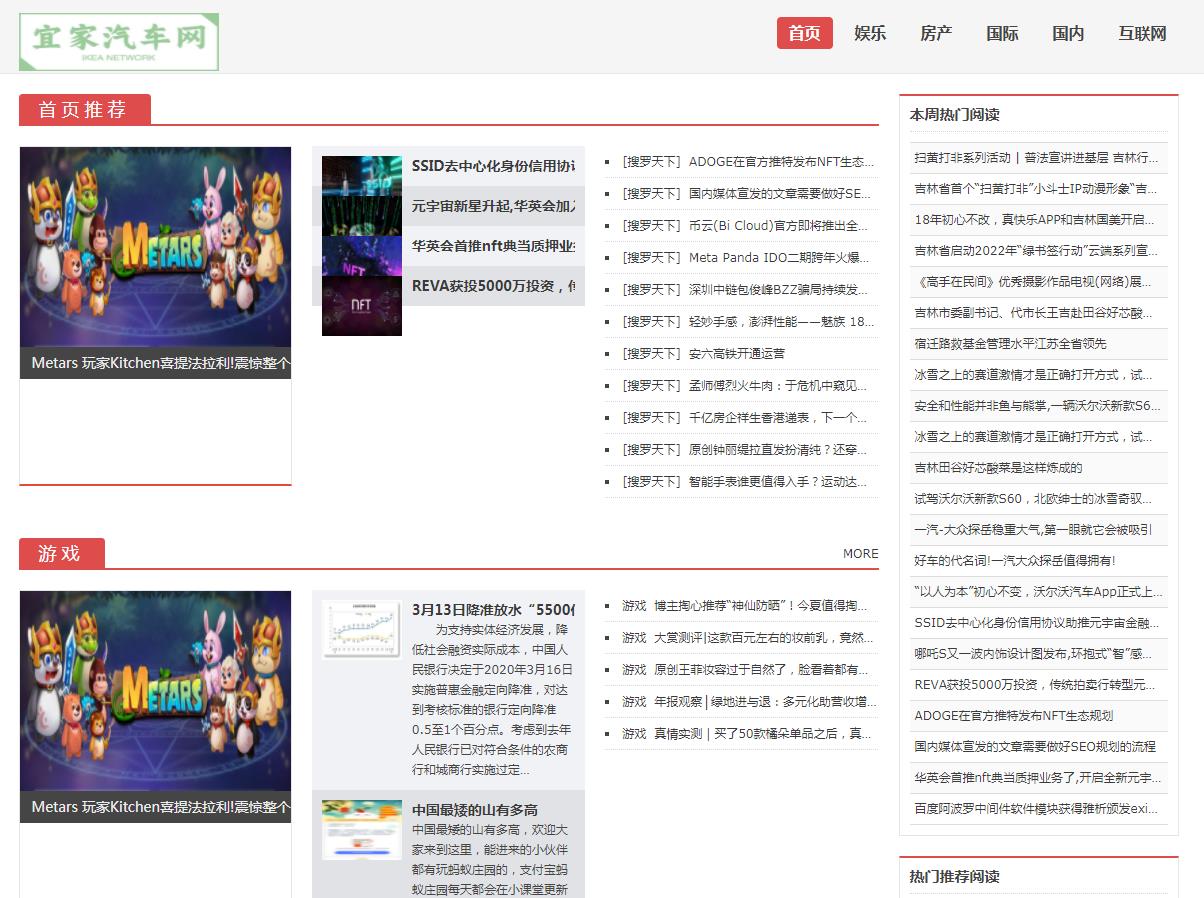This screenshot has height=898, width=1204.
Task: Open headline 3月13日降准放水"5500
Action: [x=493, y=610]
